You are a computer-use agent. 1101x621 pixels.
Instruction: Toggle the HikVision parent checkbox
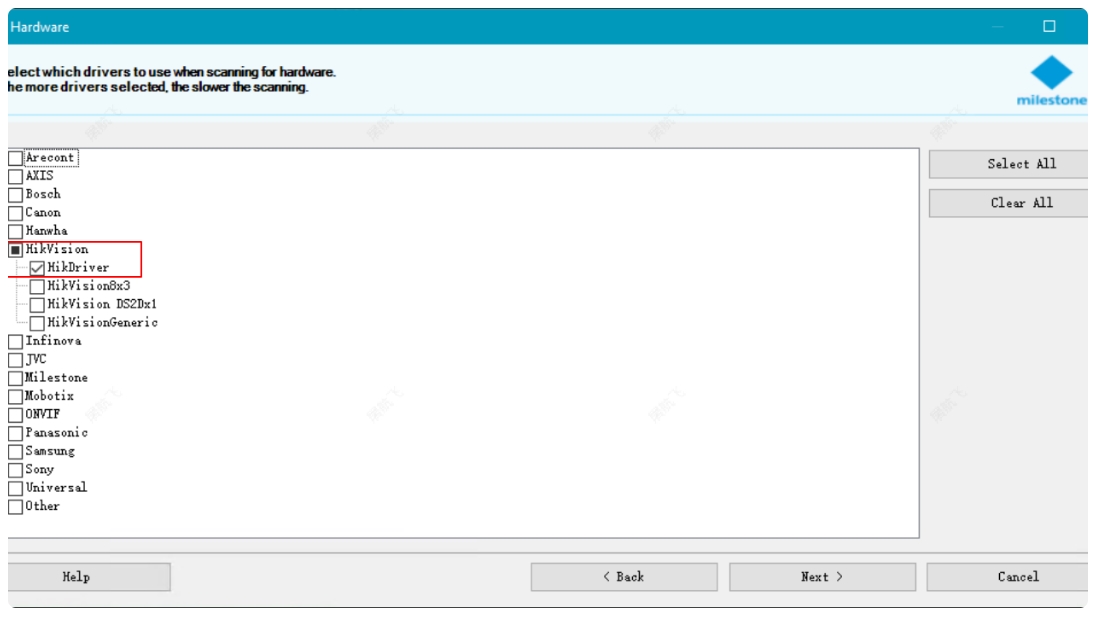15,249
